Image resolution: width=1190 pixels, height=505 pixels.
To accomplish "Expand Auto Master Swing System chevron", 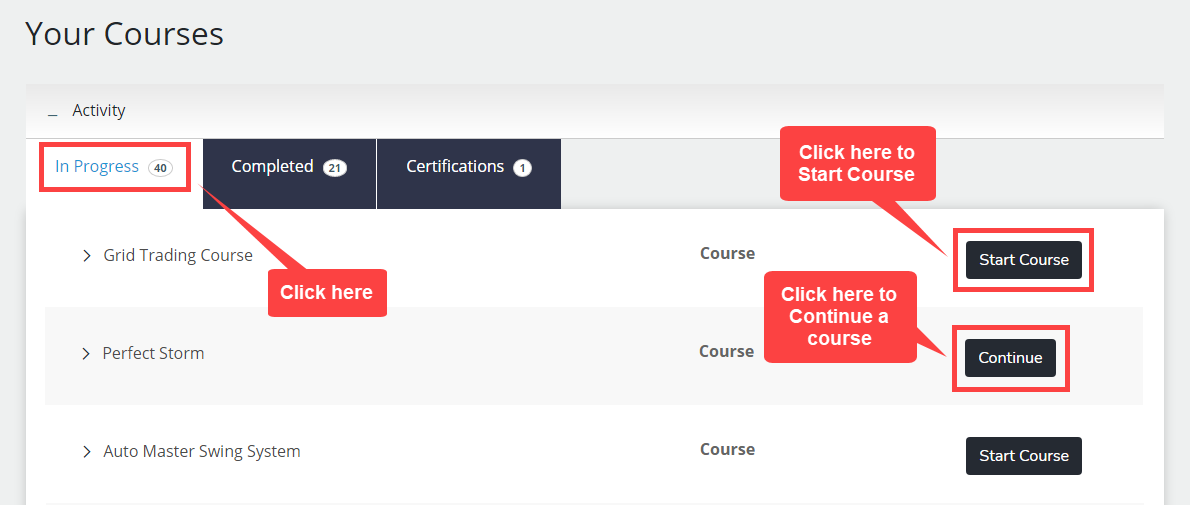I will (87, 452).
